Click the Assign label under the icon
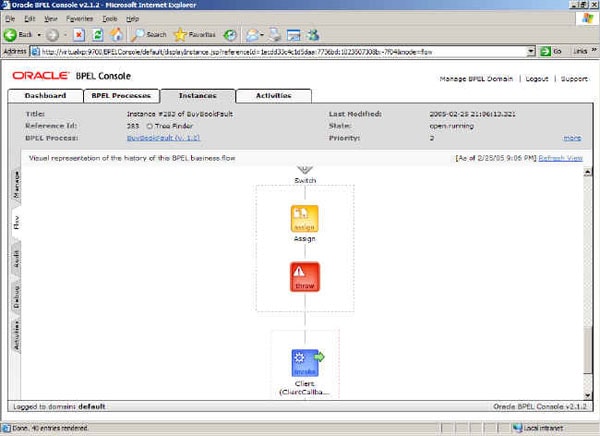The image size is (600, 436). (x=305, y=238)
